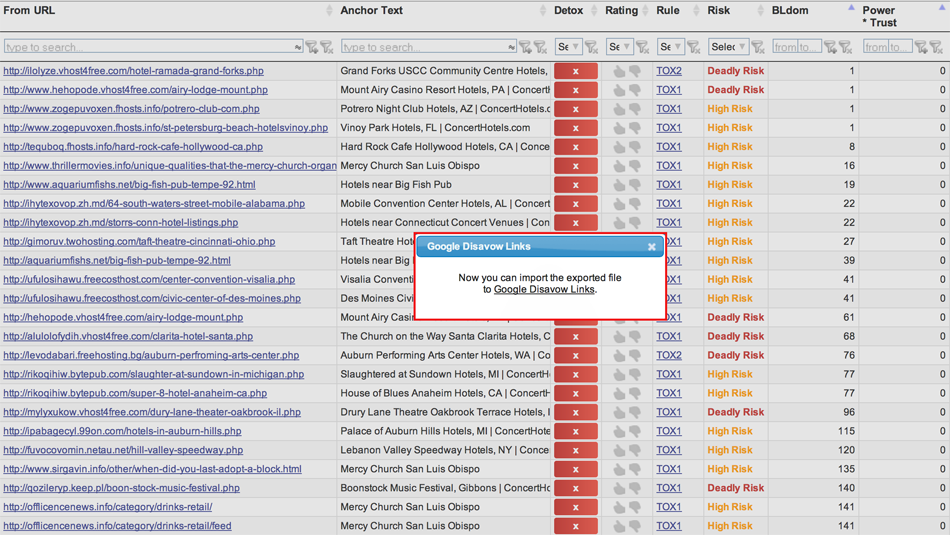The height and width of the screenshot is (535, 950).
Task: Focus the BLdom 'from' range field
Action: 785,47
